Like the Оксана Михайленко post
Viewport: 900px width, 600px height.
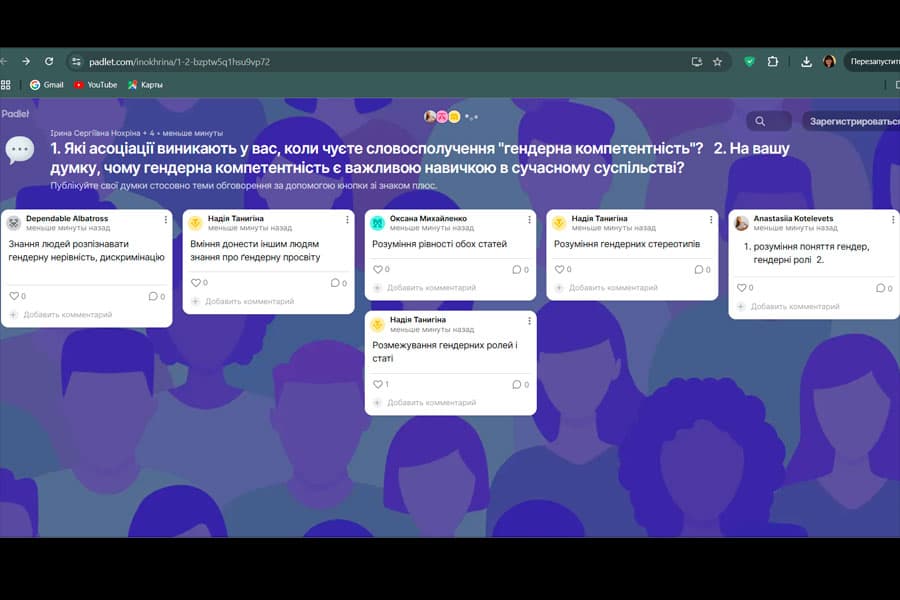click(378, 269)
